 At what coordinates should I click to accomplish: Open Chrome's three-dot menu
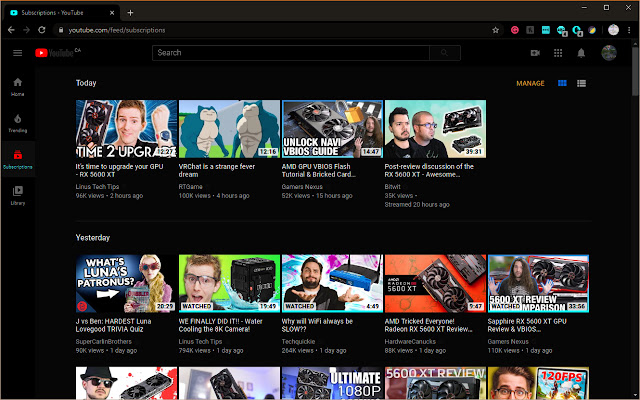tap(629, 30)
